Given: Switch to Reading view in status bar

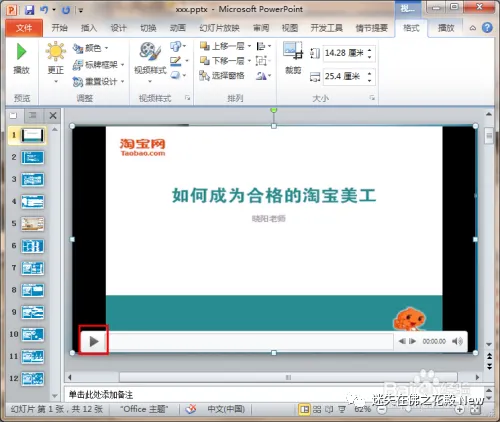Looking at the screenshot, I should [x=329, y=409].
